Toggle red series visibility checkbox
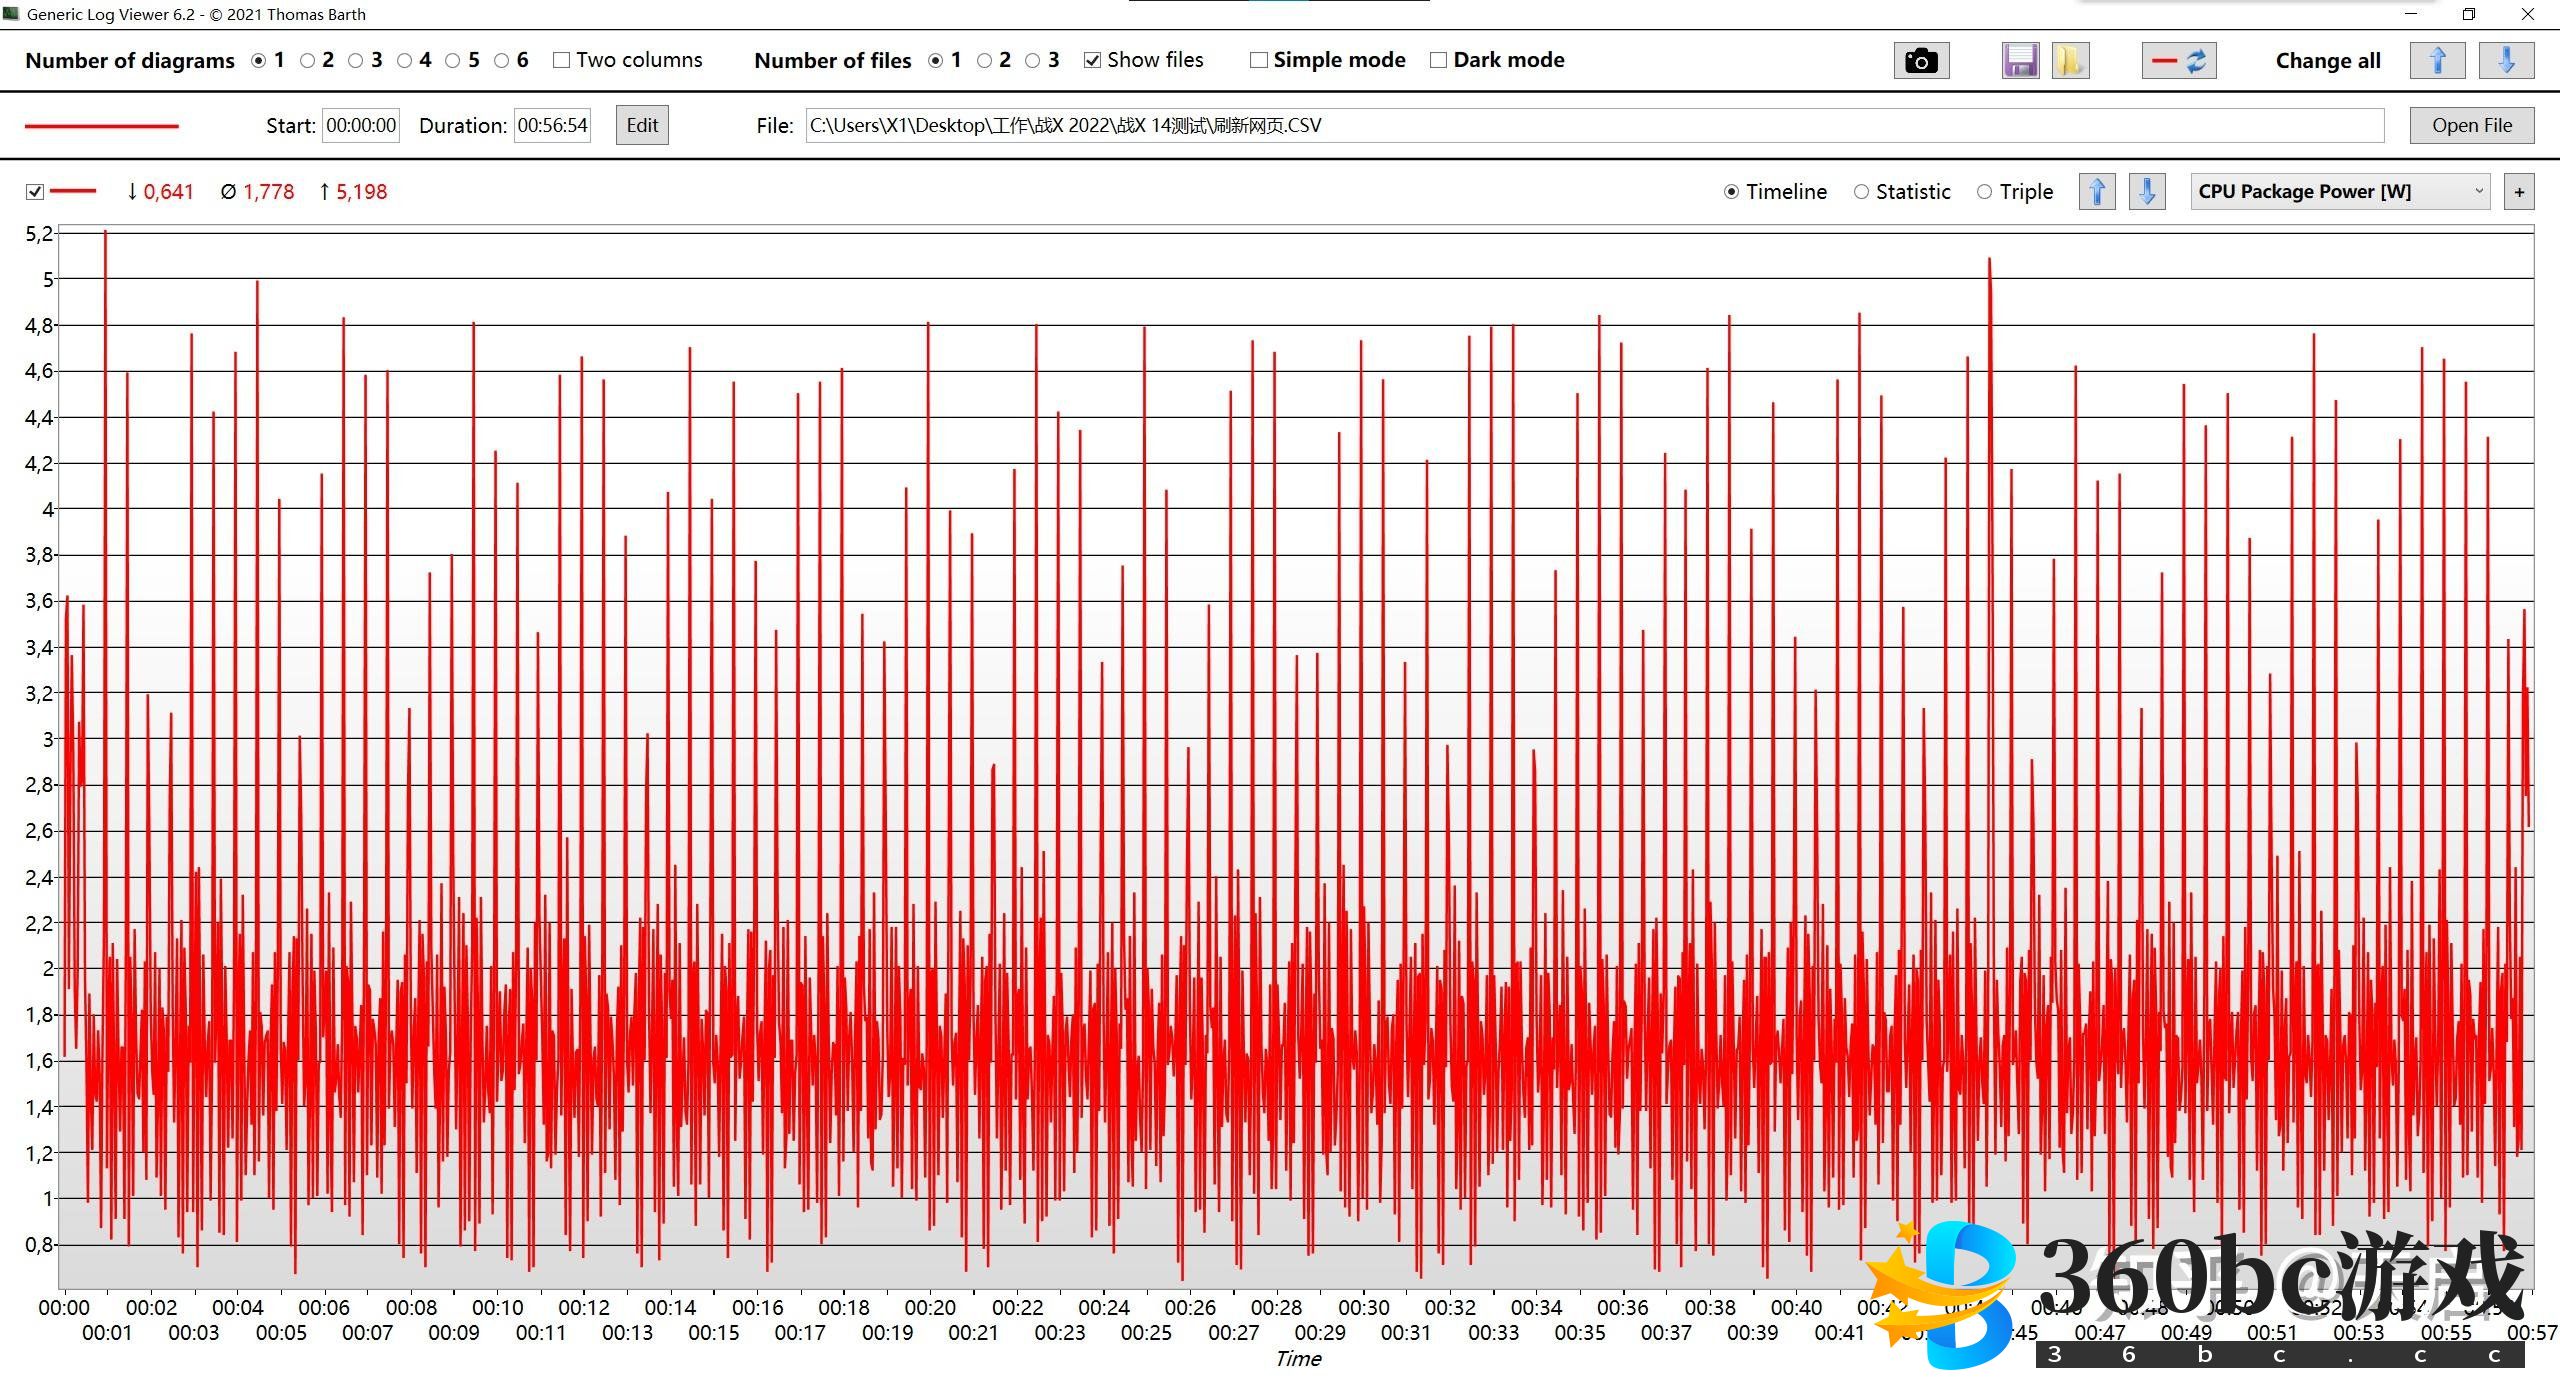Image resolution: width=2560 pixels, height=1390 pixels. tap(35, 192)
